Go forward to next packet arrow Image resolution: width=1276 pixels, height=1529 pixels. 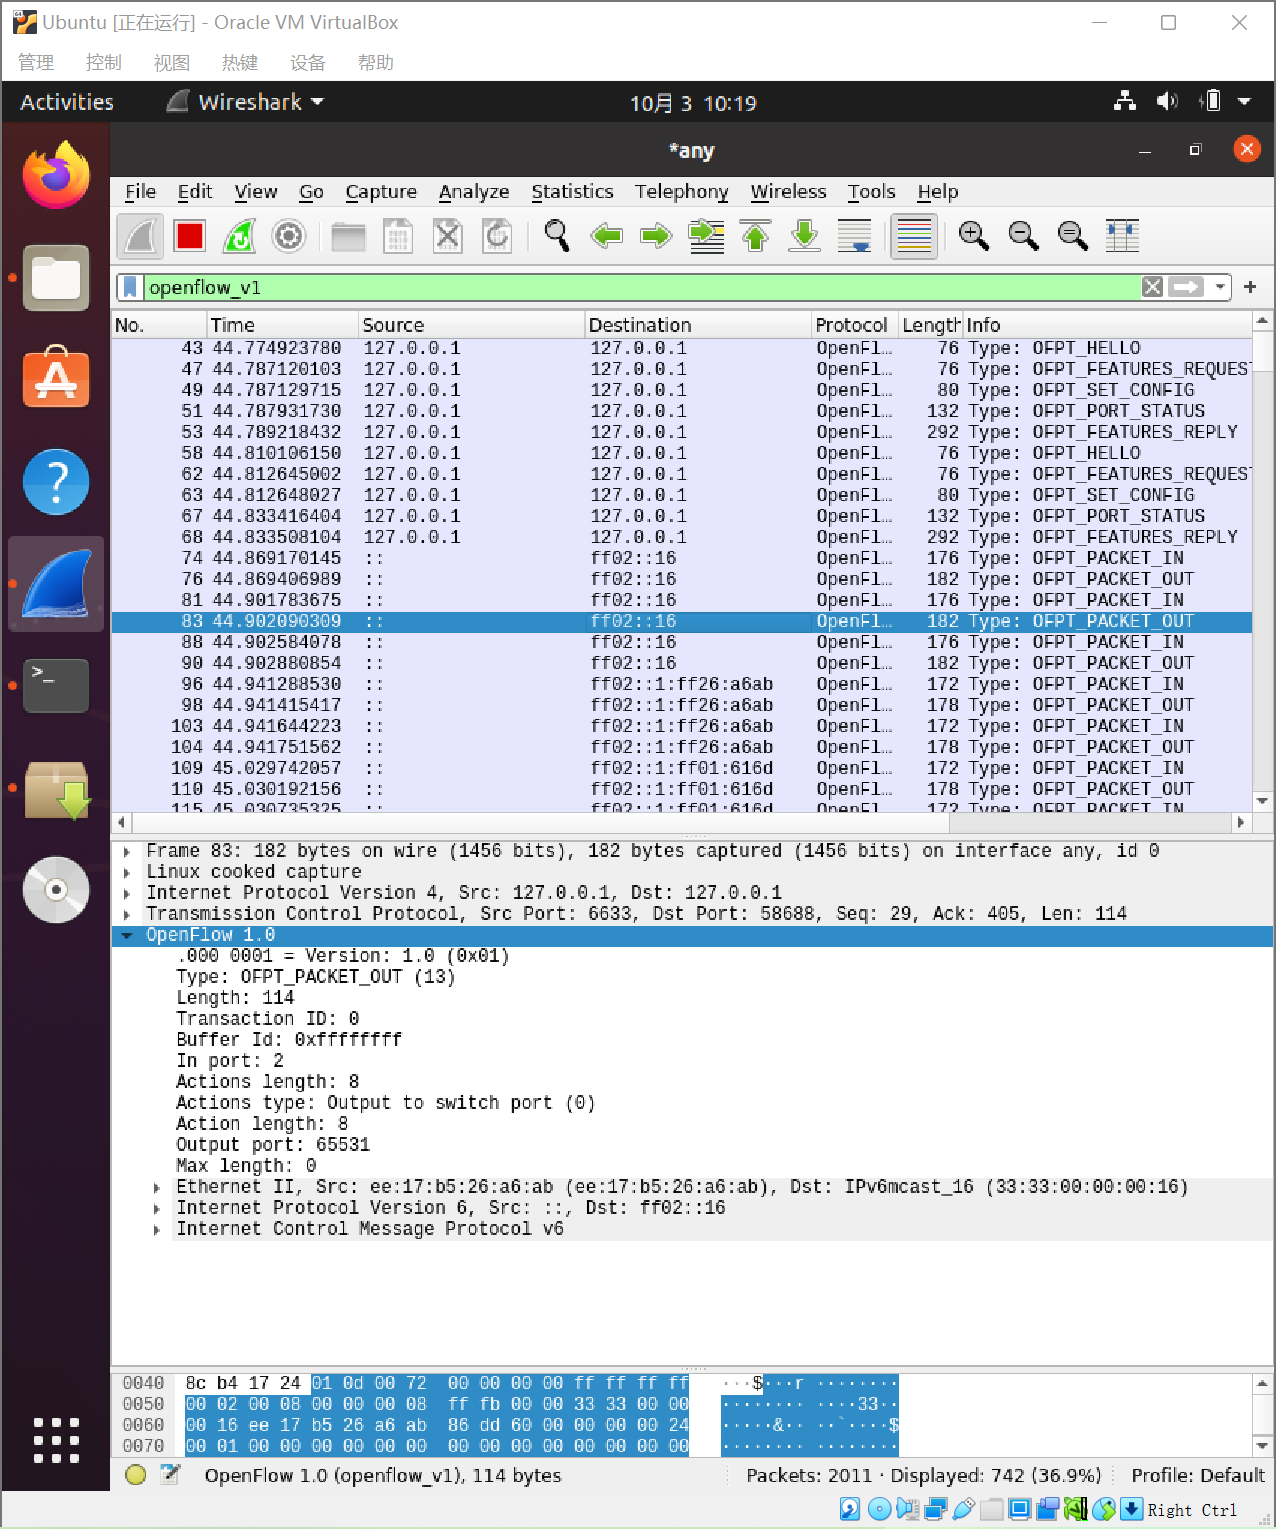coord(656,236)
